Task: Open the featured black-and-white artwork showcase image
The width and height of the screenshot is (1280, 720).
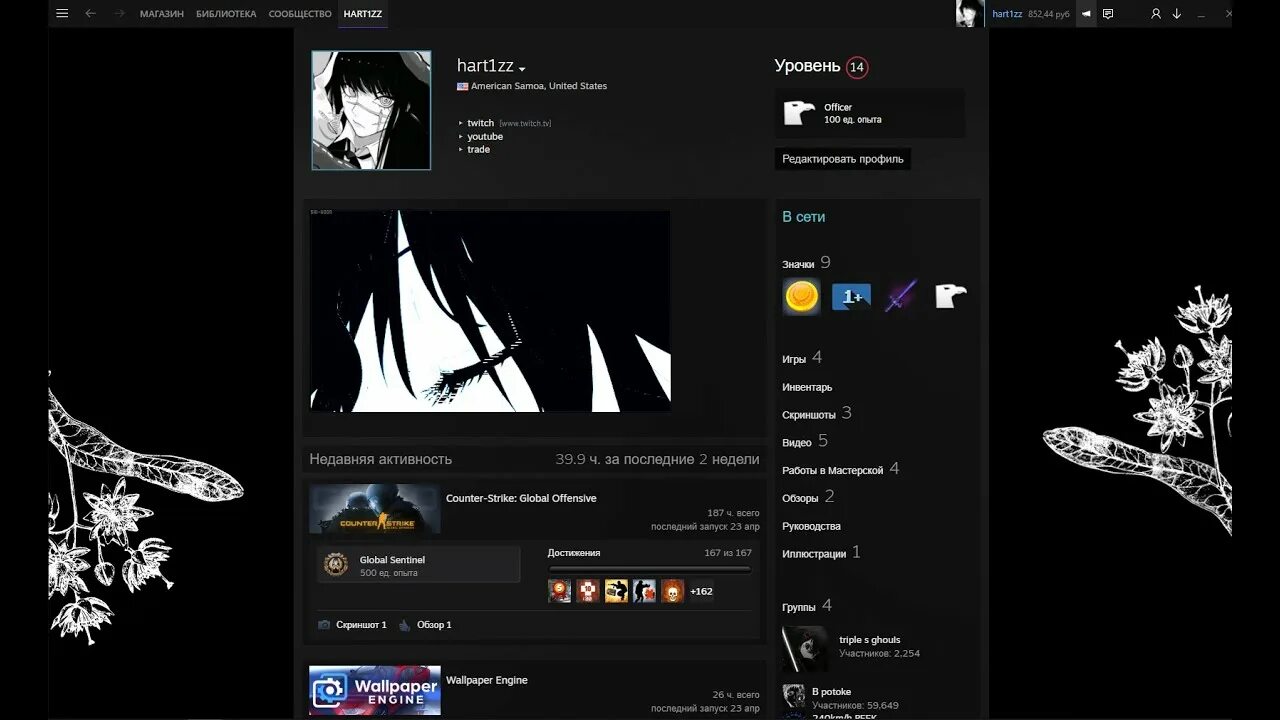Action: (490, 311)
